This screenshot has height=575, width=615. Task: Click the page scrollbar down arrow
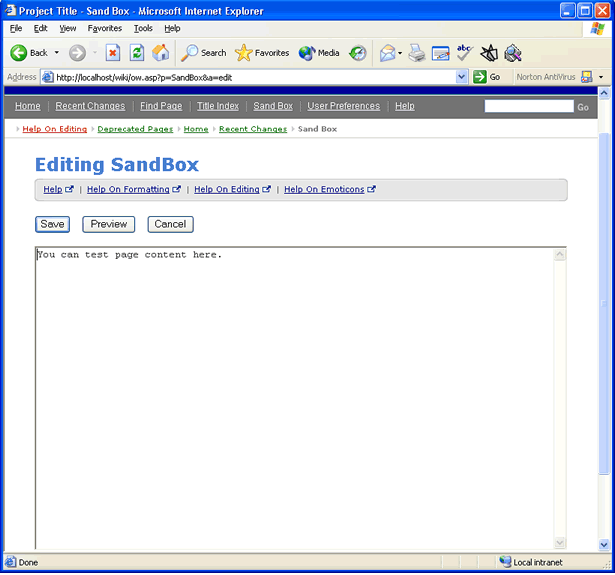pyautogui.click(x=604, y=544)
